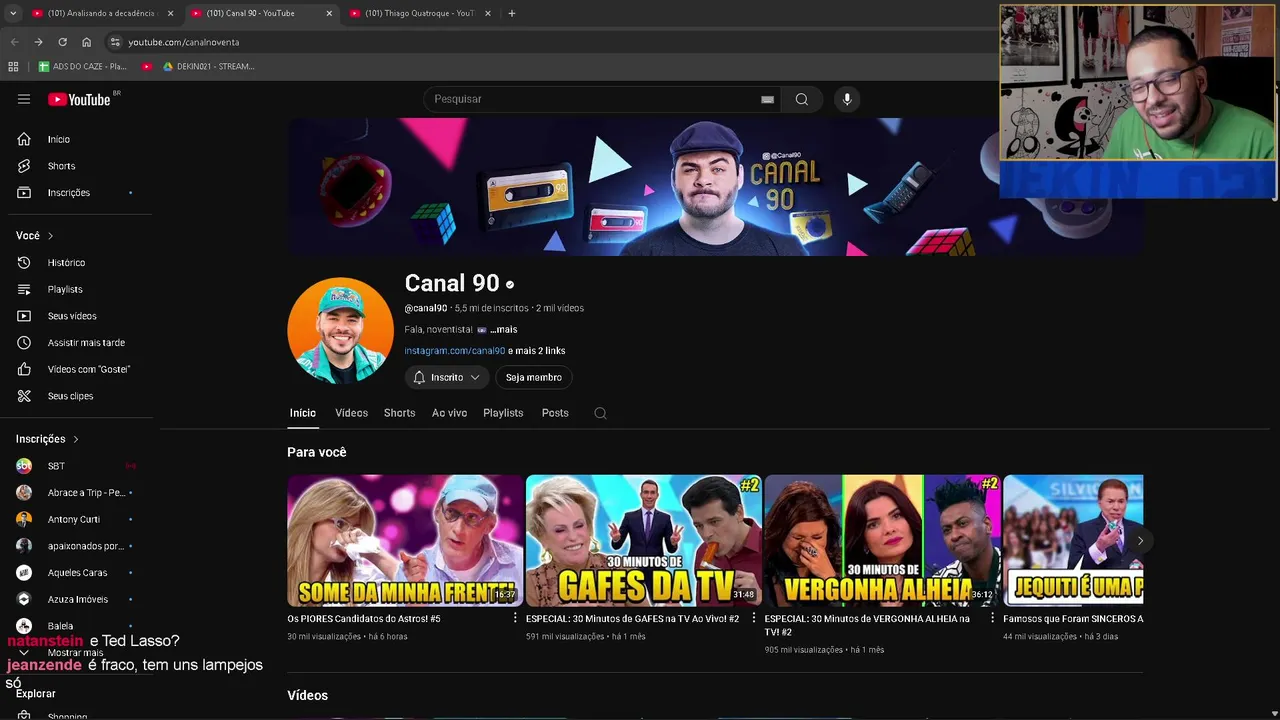Open ADS DO CAZE bookmark
This screenshot has width=1280, height=720.
point(83,66)
